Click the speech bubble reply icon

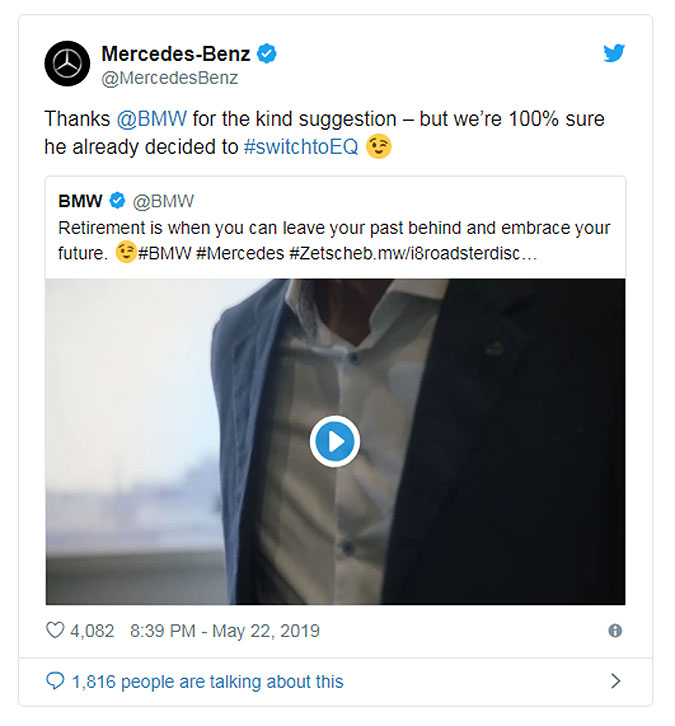tap(55, 681)
